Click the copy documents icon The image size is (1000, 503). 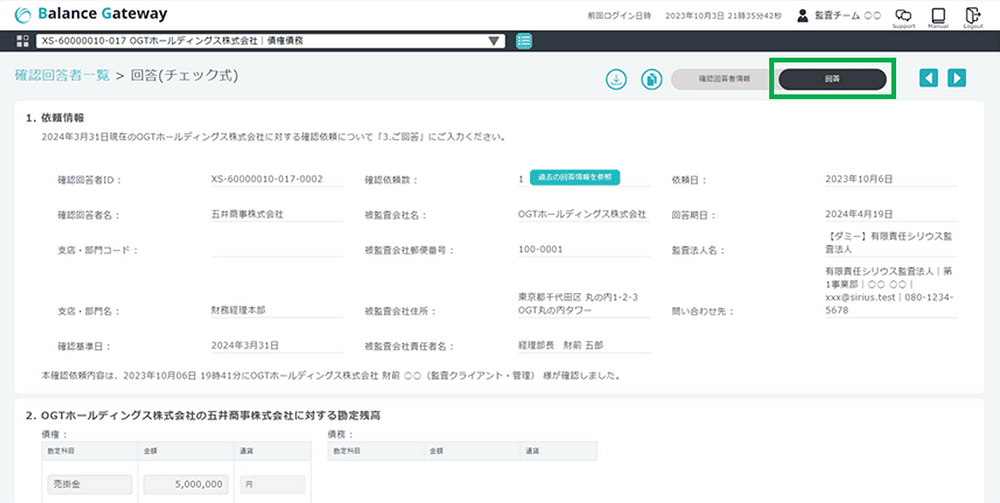[650, 79]
